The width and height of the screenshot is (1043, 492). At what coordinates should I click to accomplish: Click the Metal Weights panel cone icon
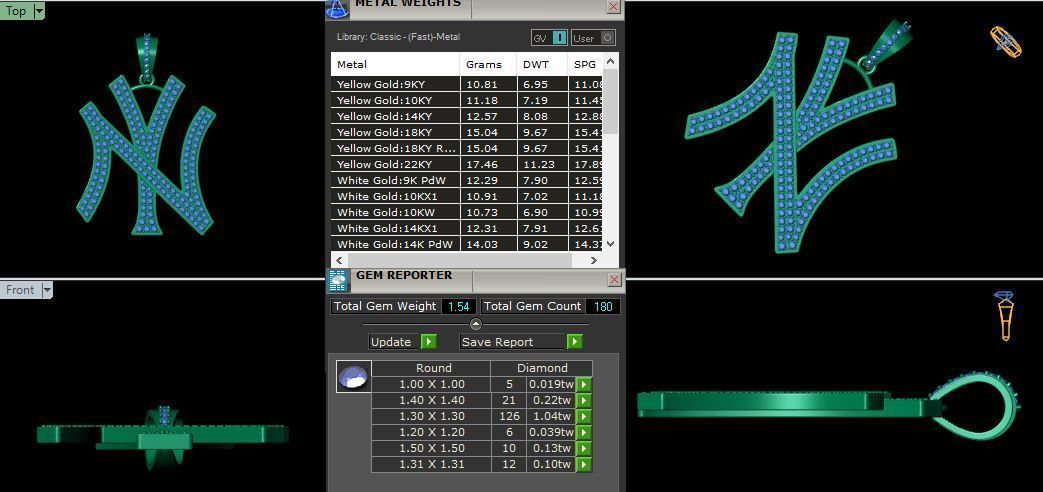click(x=337, y=7)
